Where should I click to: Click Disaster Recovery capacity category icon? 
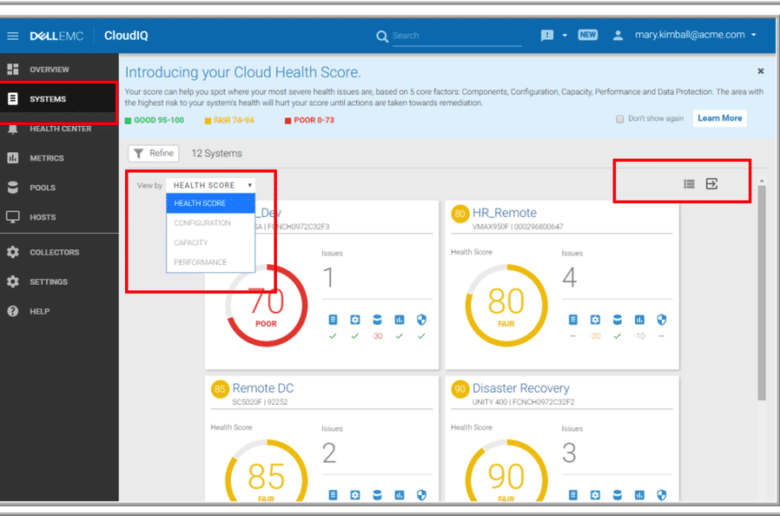617,495
